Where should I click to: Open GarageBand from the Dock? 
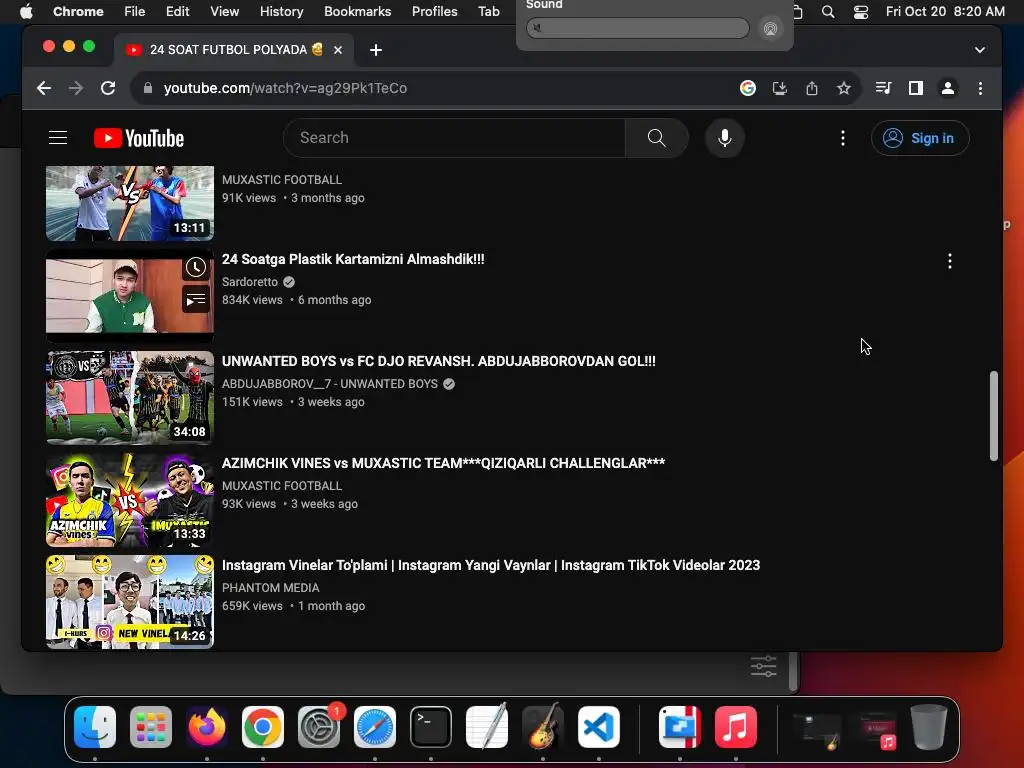(x=543, y=726)
